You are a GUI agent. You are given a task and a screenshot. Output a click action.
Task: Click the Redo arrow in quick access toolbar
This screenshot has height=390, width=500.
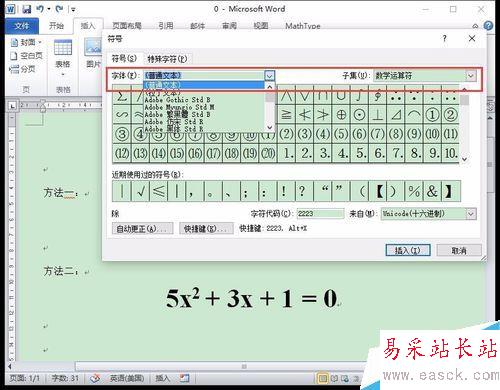[x=59, y=9]
